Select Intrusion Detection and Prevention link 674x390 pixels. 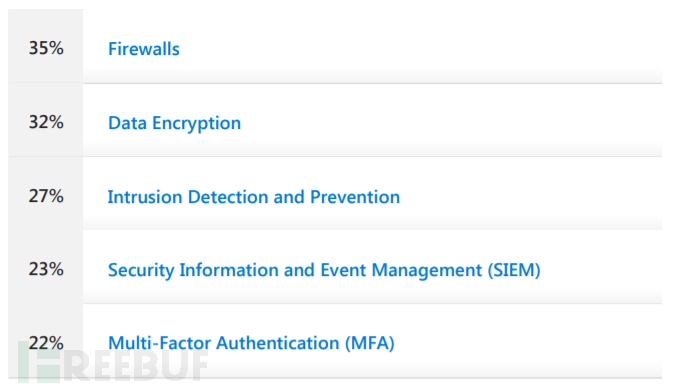254,197
